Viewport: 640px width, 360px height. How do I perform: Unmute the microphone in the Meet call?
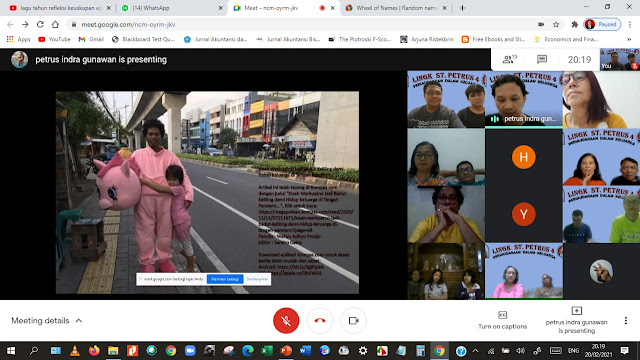pos(286,320)
